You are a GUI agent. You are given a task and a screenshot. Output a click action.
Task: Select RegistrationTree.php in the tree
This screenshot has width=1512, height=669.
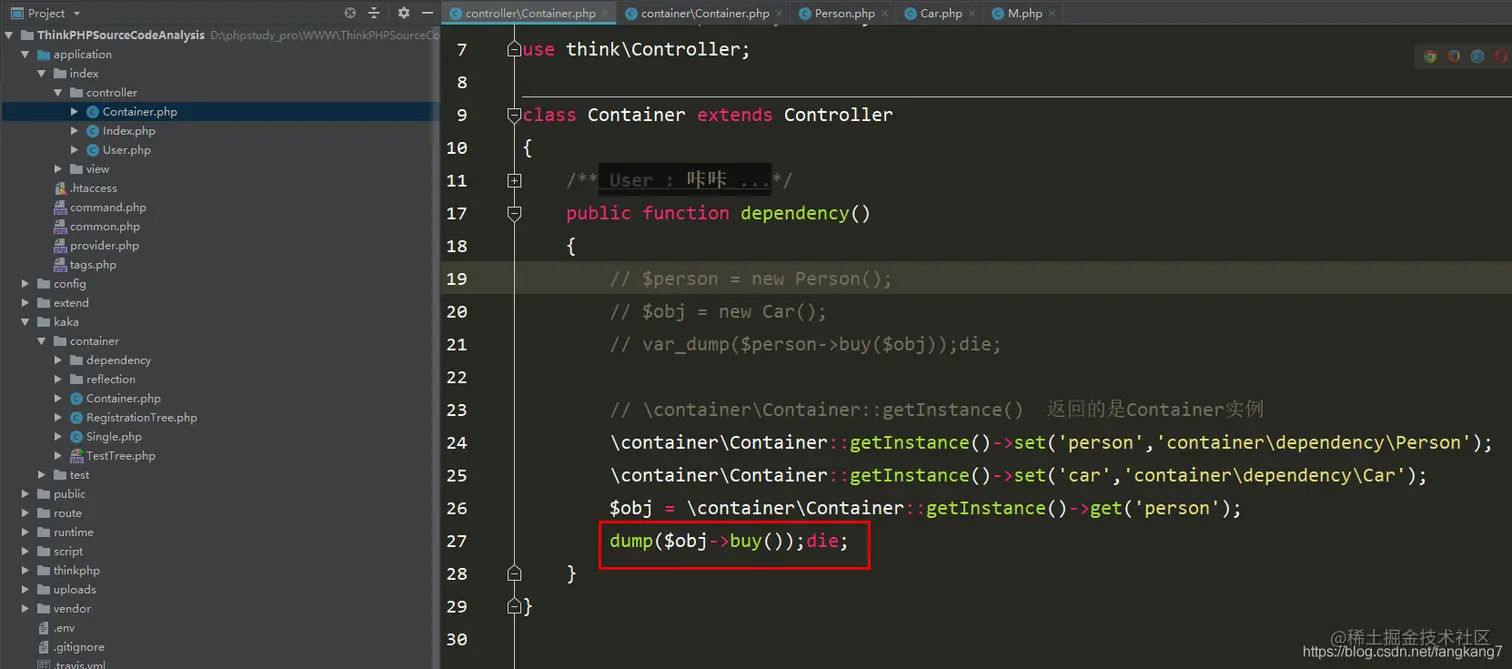(x=141, y=418)
